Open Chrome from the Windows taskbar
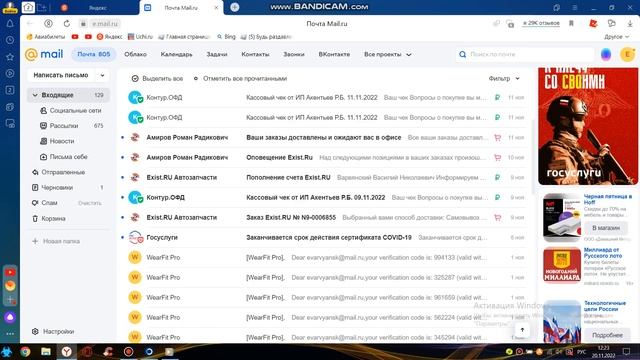 (x=25, y=351)
